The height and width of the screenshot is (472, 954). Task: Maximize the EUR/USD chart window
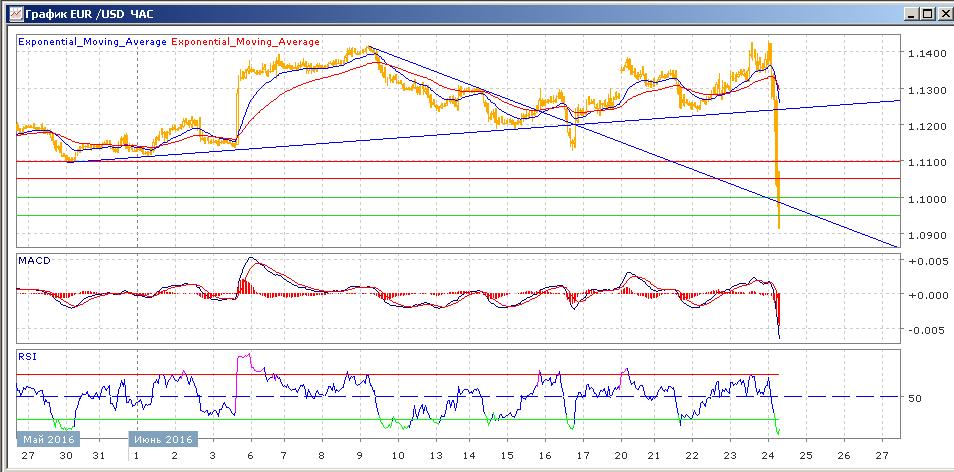pos(926,13)
